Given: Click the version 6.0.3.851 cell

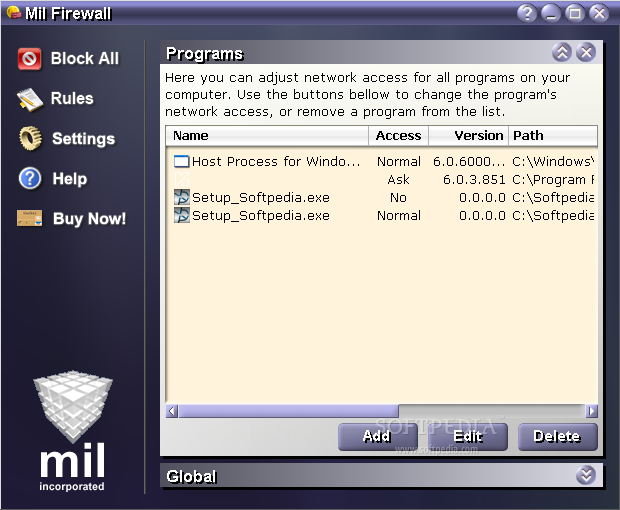Looking at the screenshot, I should [x=474, y=179].
